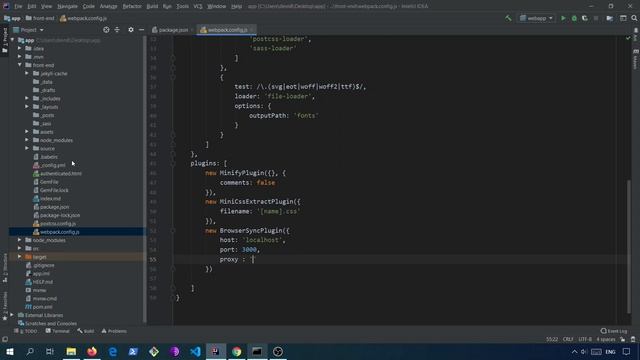The height and width of the screenshot is (360, 640).
Task: Expand the .jekyll-cache folder
Action: [x=27, y=73]
